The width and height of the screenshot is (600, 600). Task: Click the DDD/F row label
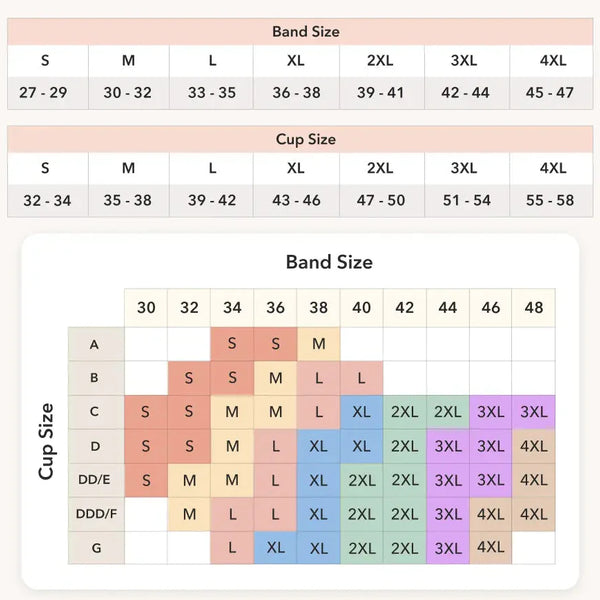point(96,514)
